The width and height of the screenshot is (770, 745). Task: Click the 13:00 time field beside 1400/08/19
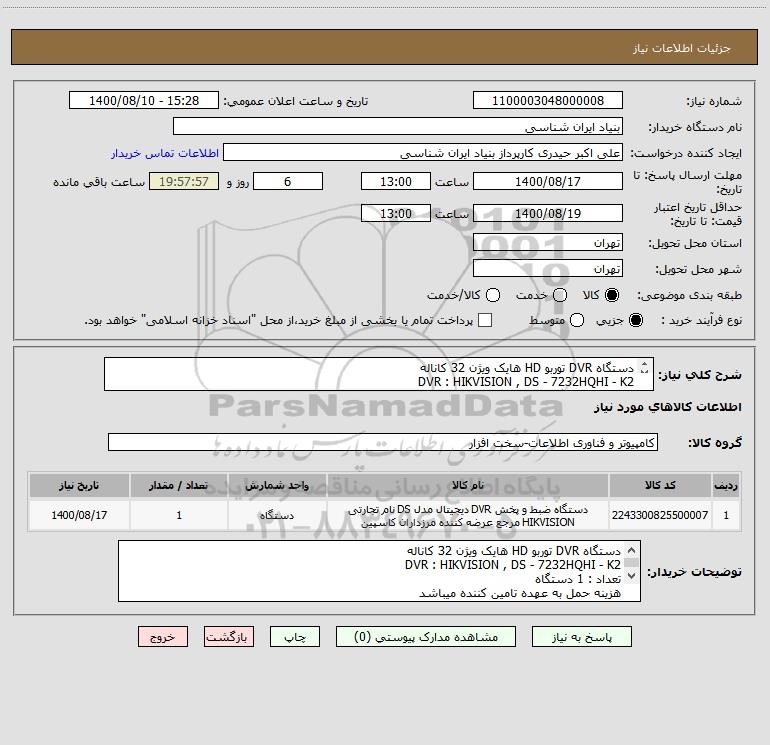click(396, 213)
